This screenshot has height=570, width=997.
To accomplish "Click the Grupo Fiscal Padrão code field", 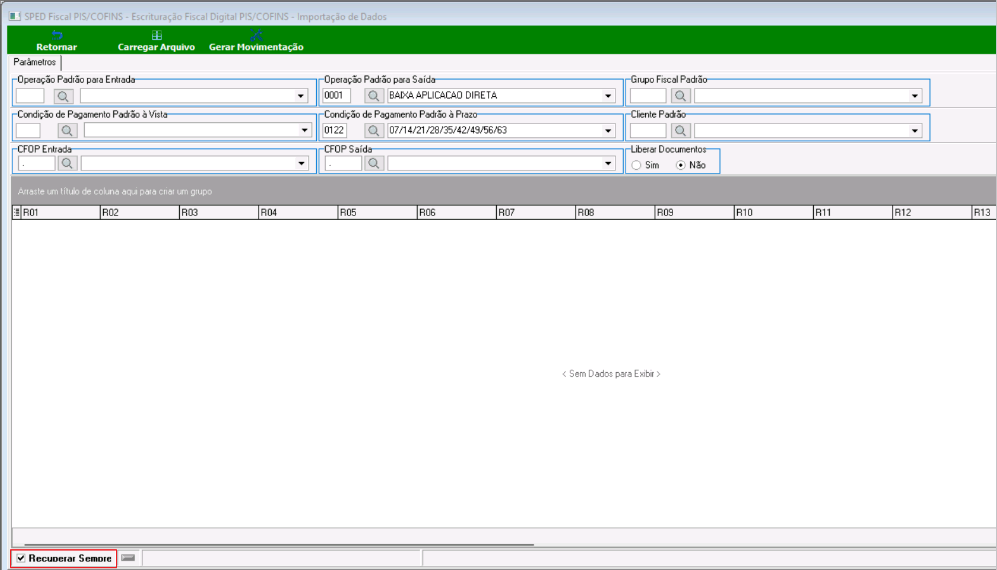I will click(x=648, y=96).
